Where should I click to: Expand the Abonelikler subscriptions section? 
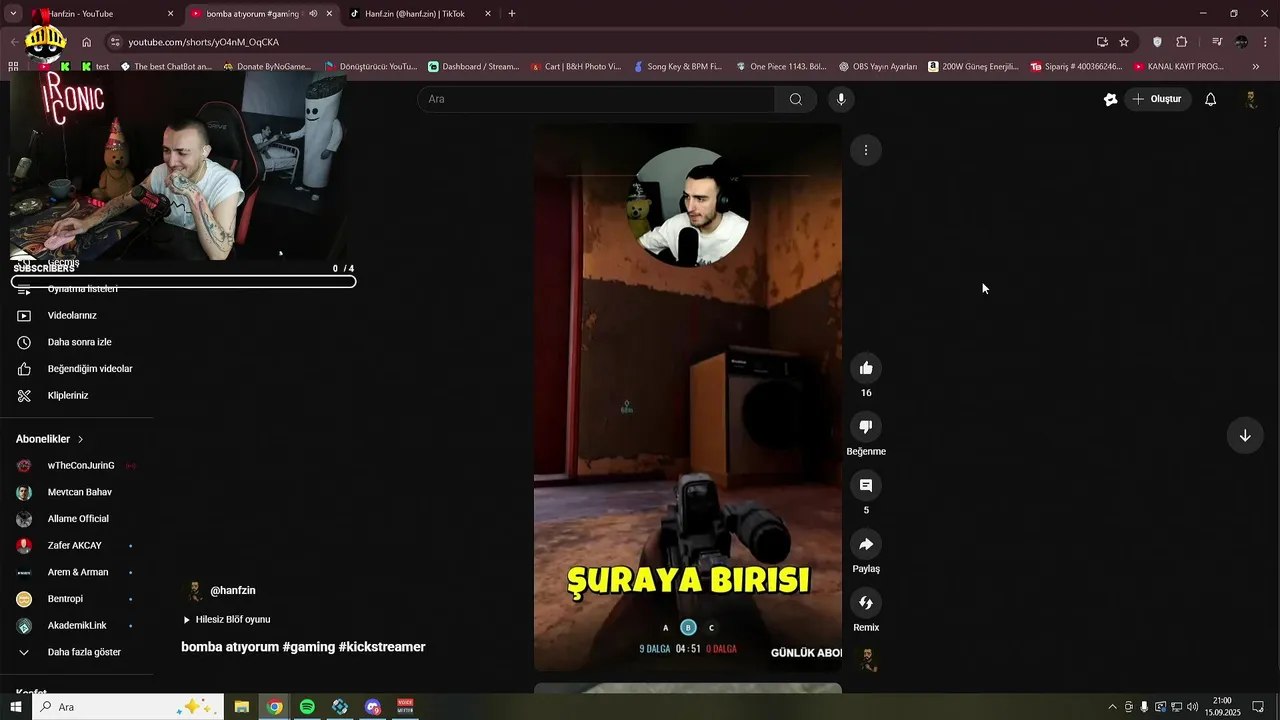[x=50, y=439]
